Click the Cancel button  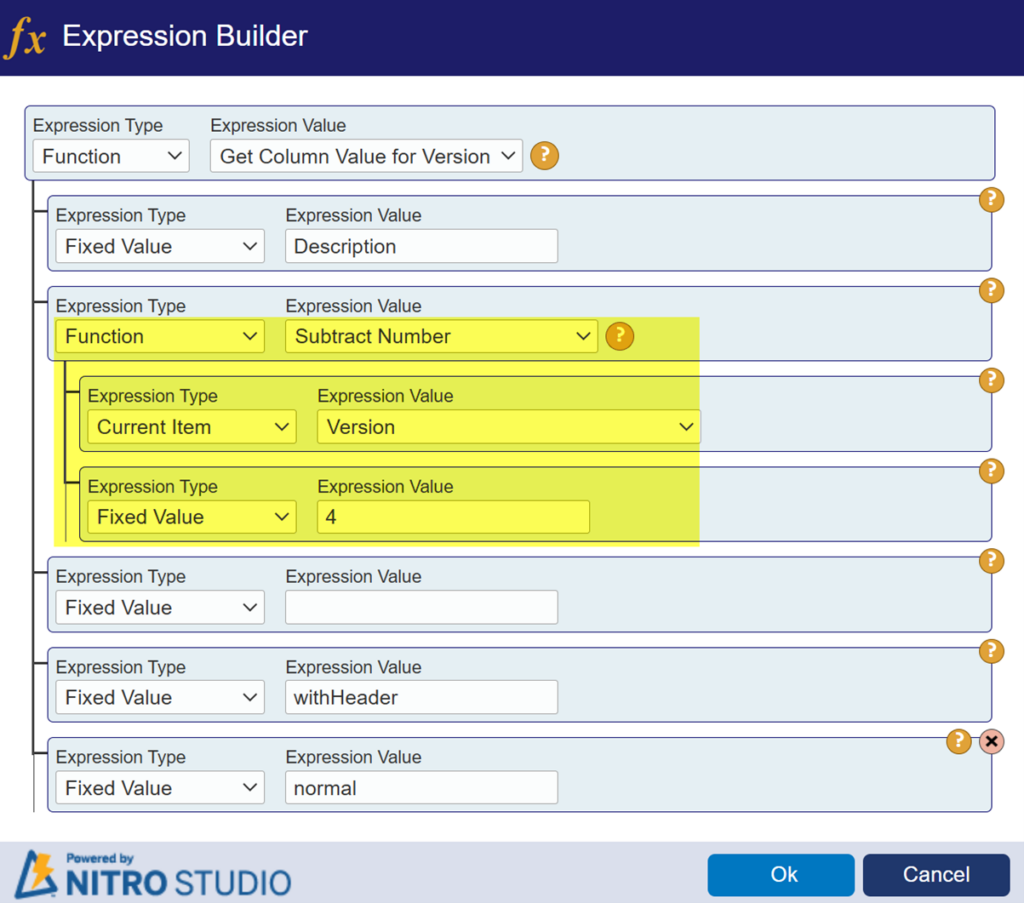point(936,874)
